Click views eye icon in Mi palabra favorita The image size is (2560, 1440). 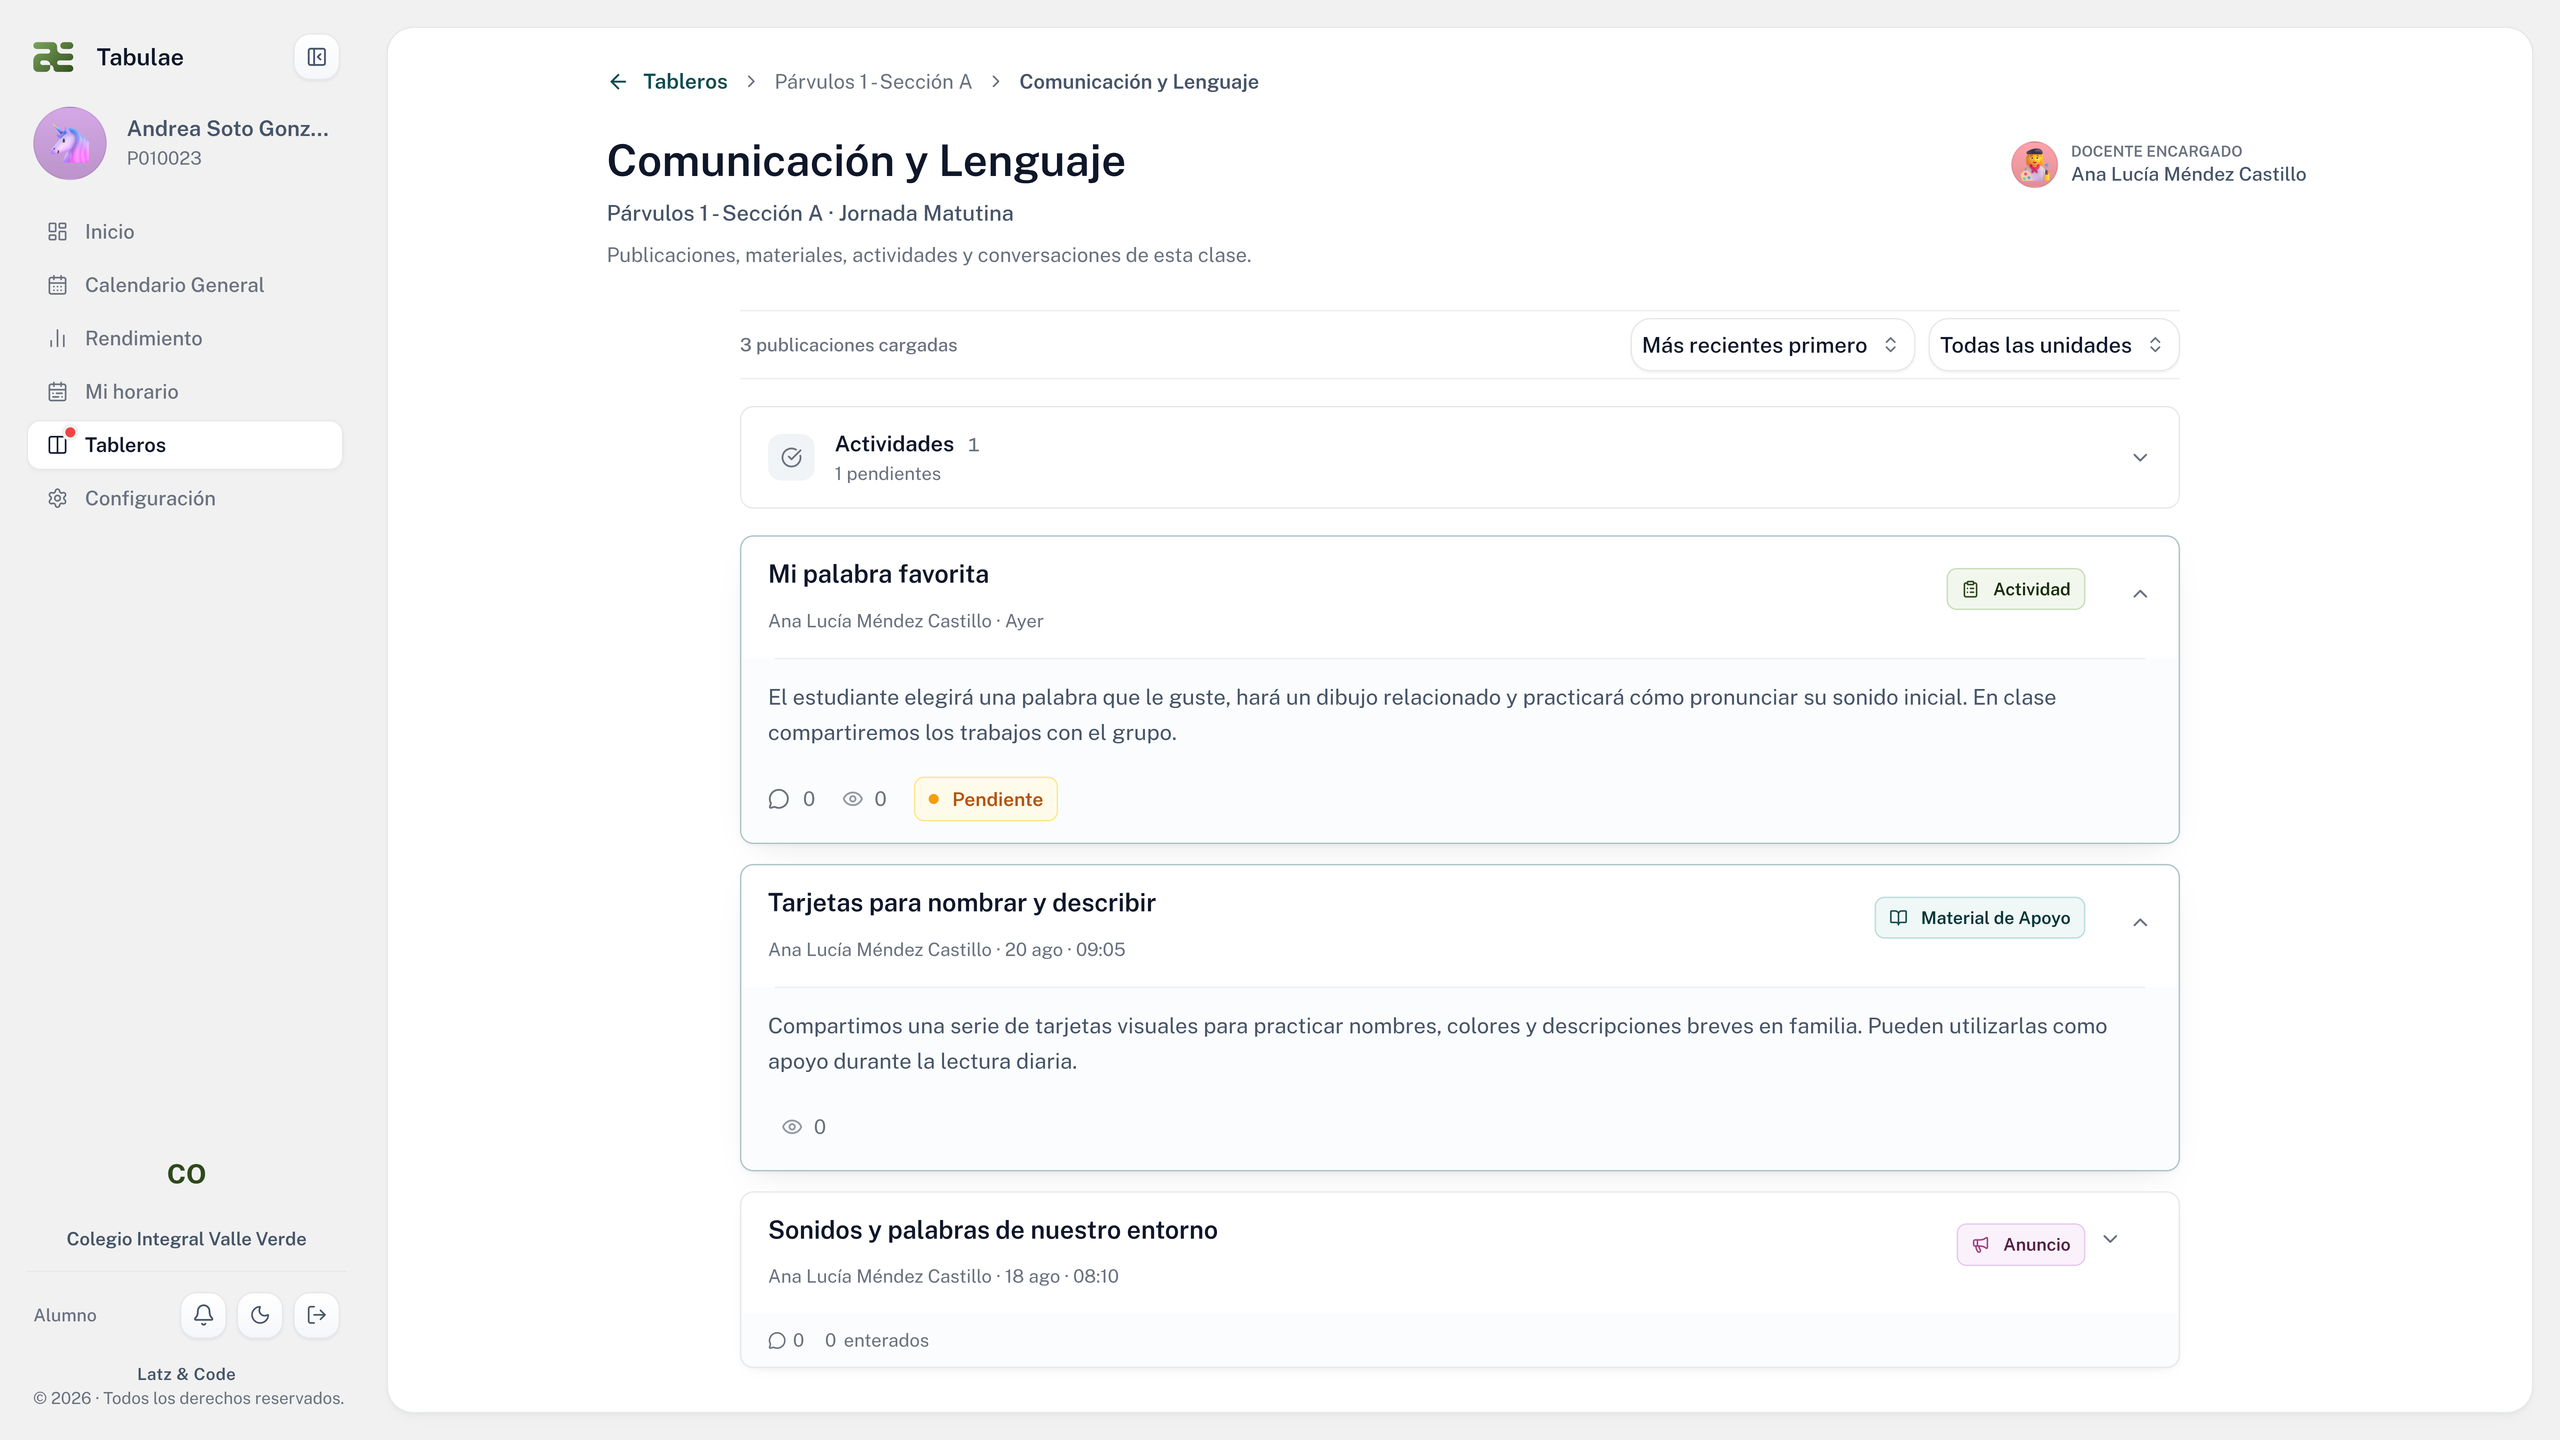(x=852, y=799)
